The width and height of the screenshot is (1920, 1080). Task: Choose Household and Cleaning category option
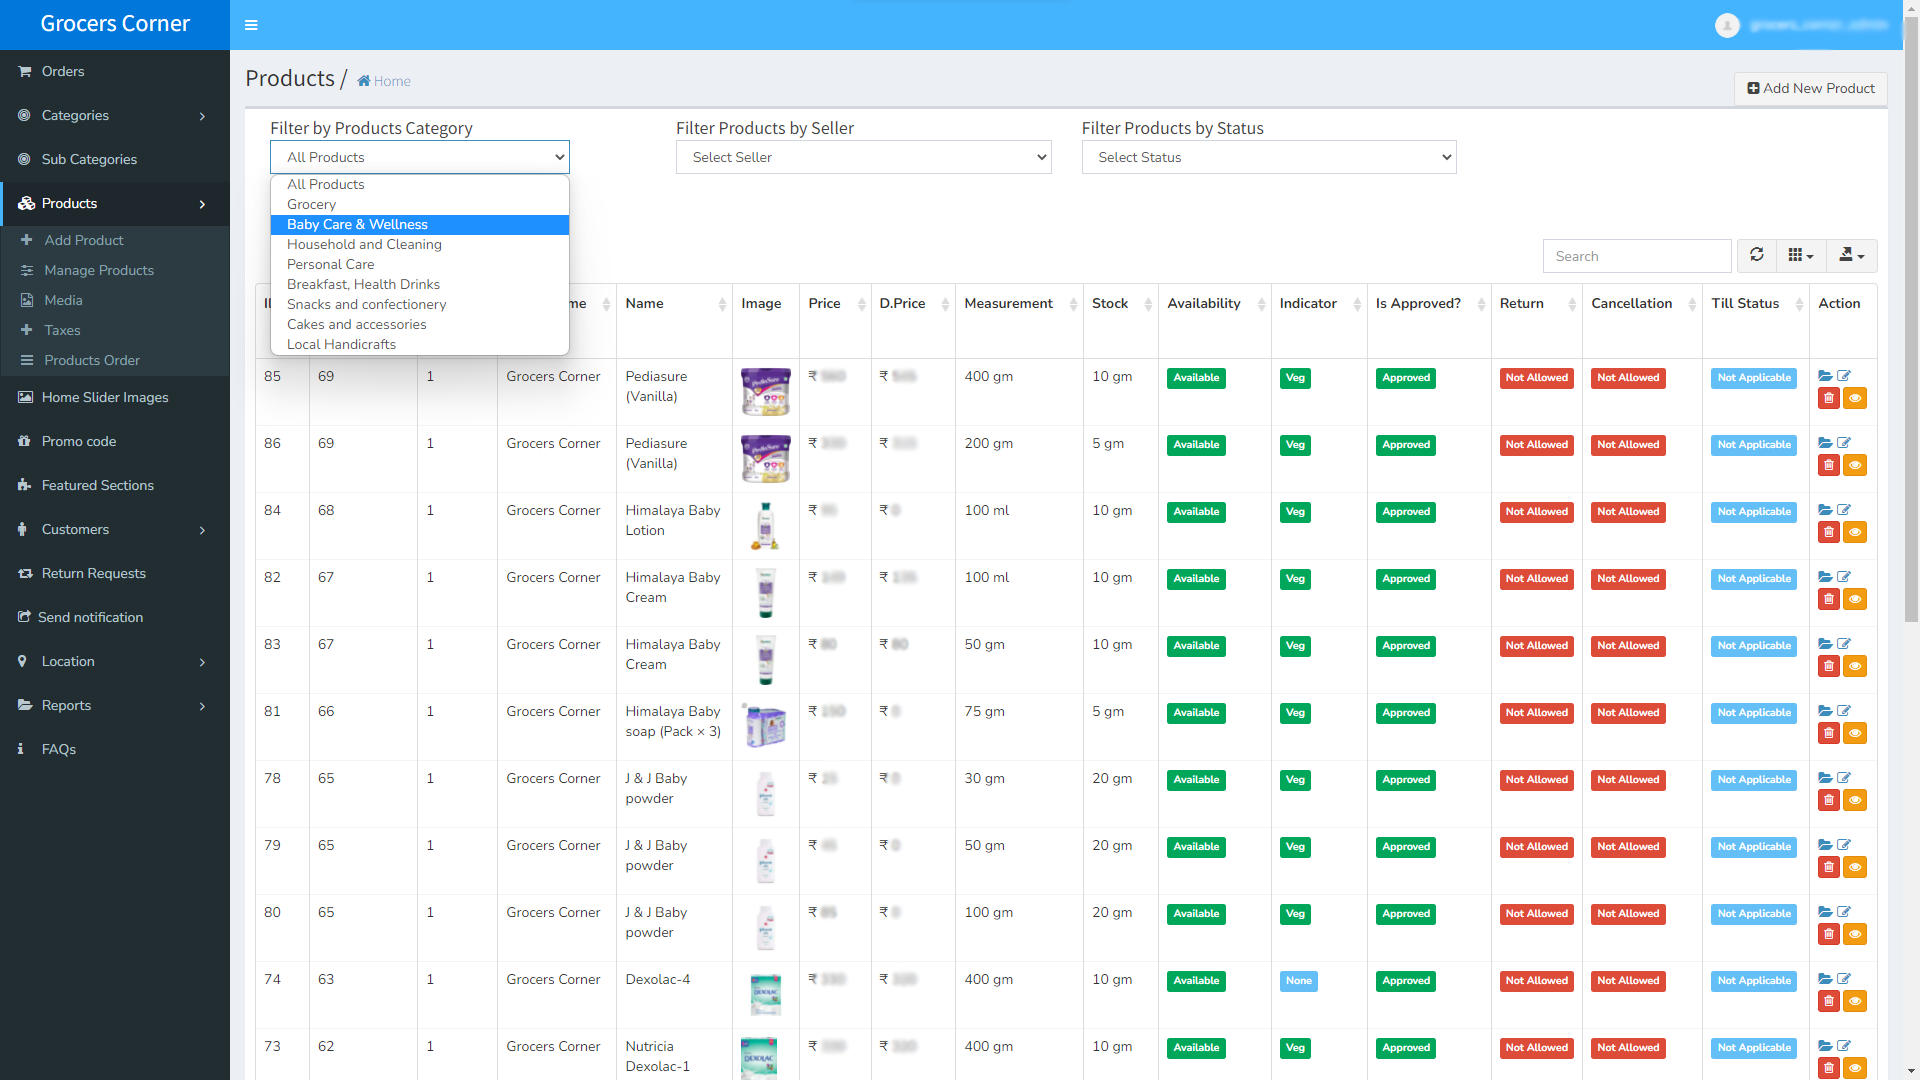(364, 245)
